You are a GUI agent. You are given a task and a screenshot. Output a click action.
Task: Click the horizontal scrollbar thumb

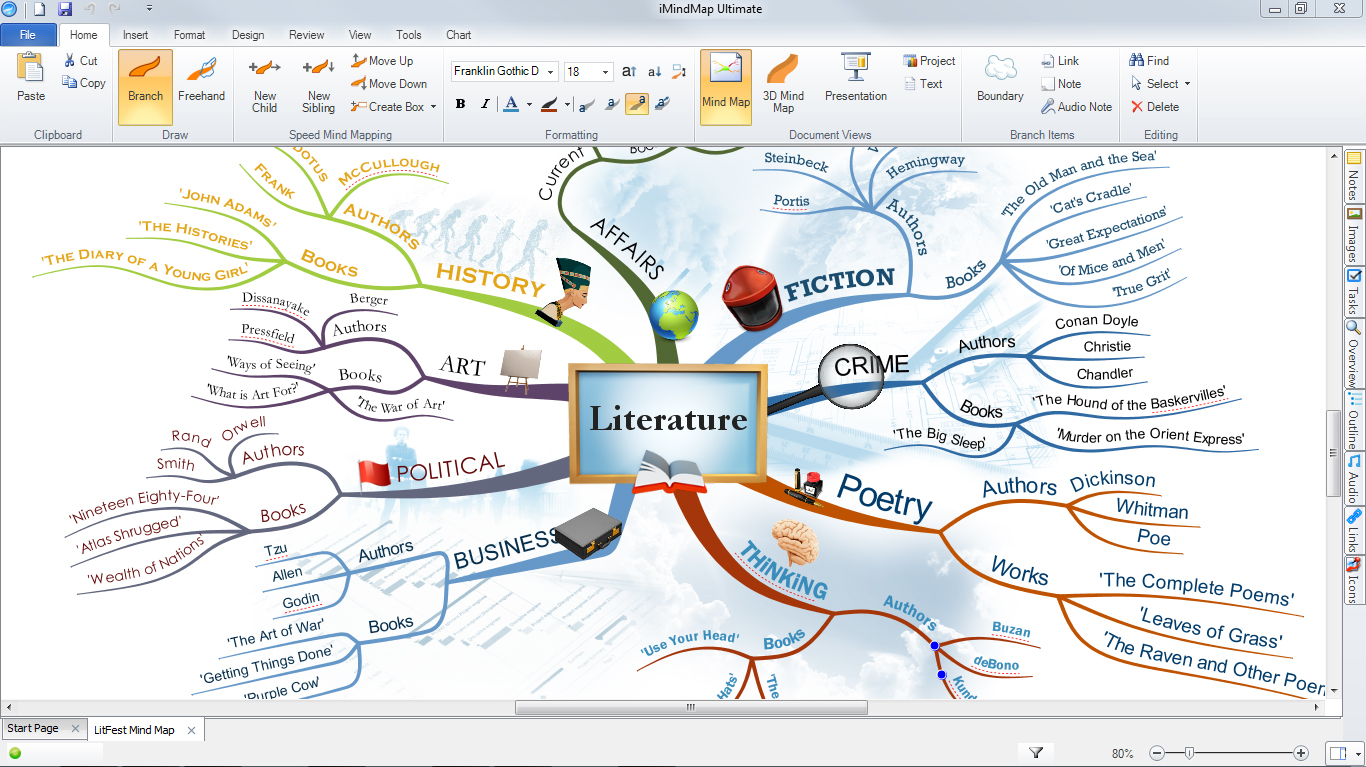691,707
